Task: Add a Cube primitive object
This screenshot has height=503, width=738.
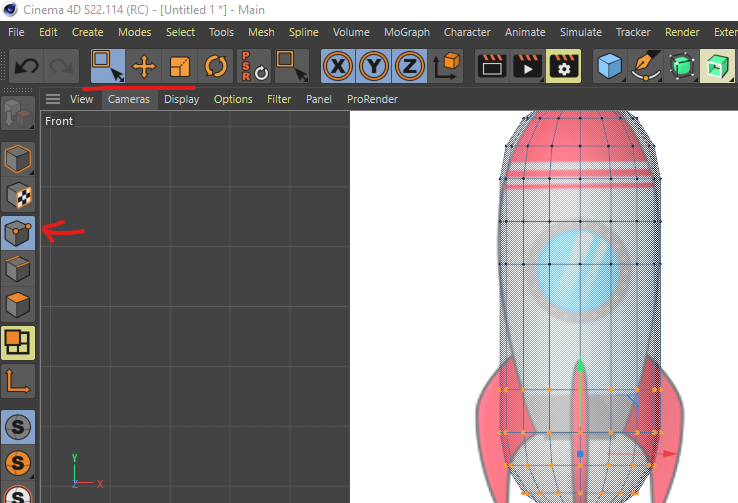Action: pos(610,66)
